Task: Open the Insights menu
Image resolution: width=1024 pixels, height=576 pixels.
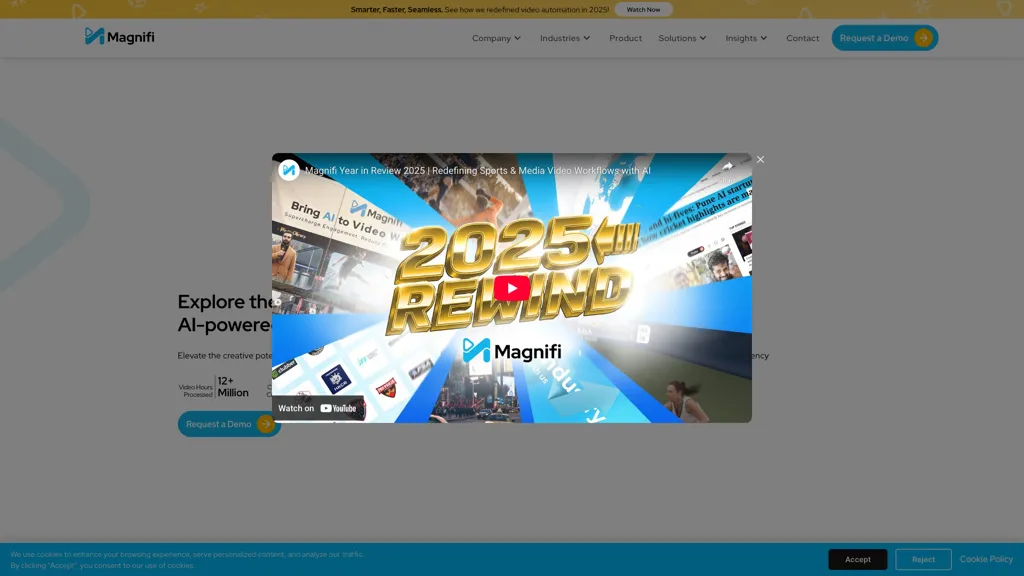Action: 745,38
